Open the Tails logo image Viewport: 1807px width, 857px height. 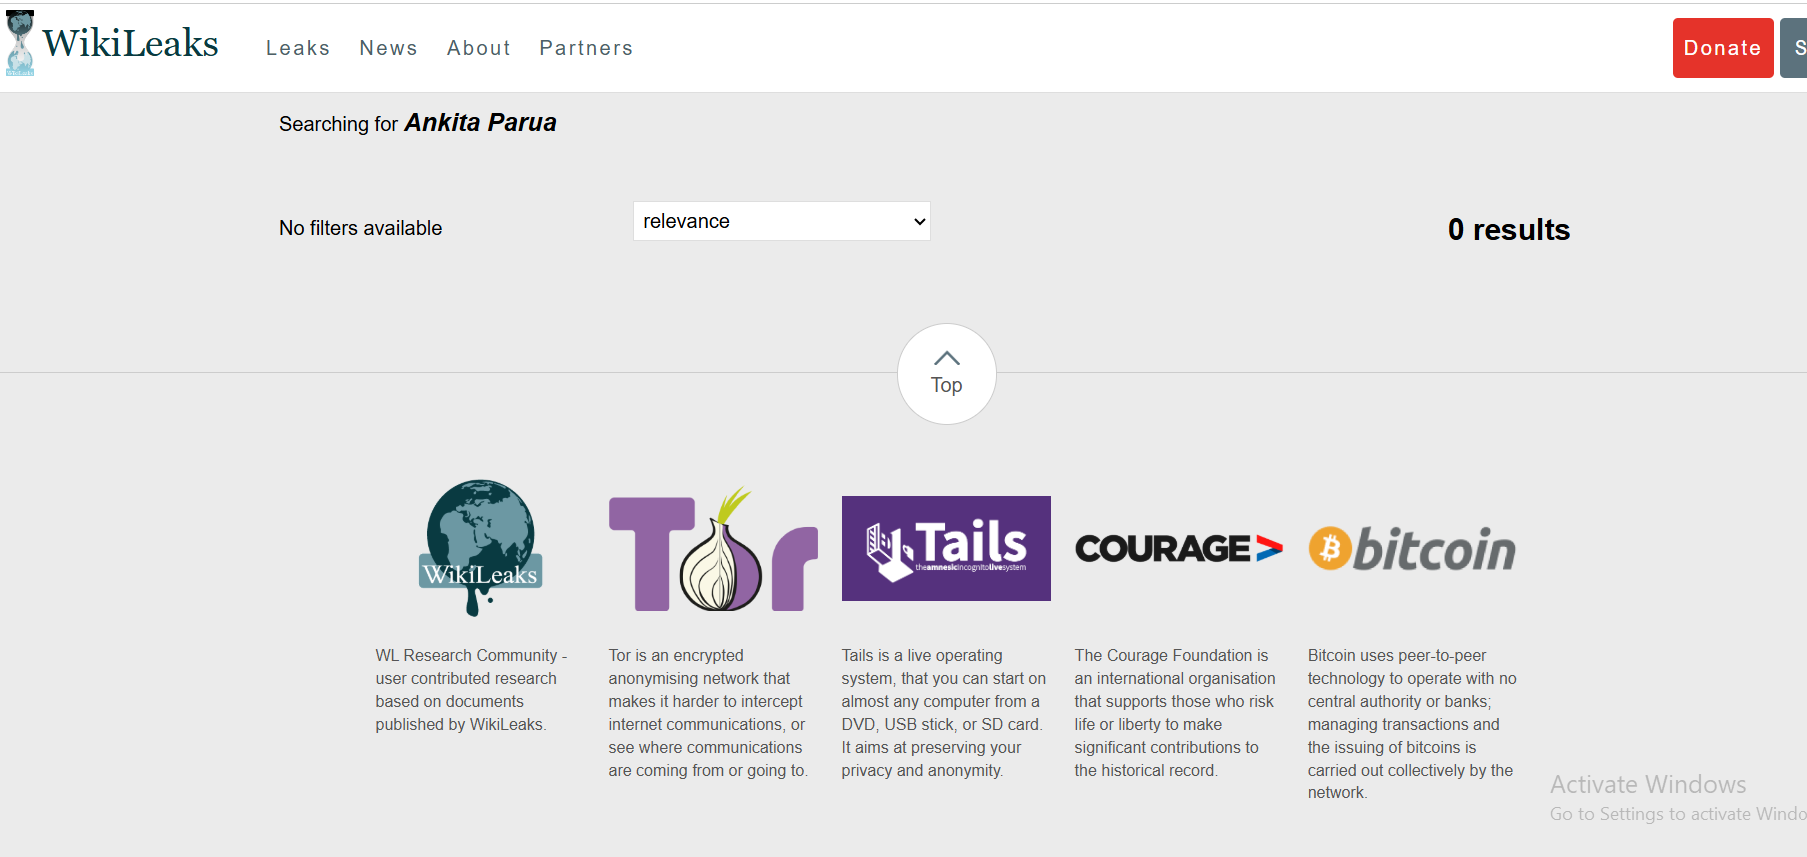[946, 548]
